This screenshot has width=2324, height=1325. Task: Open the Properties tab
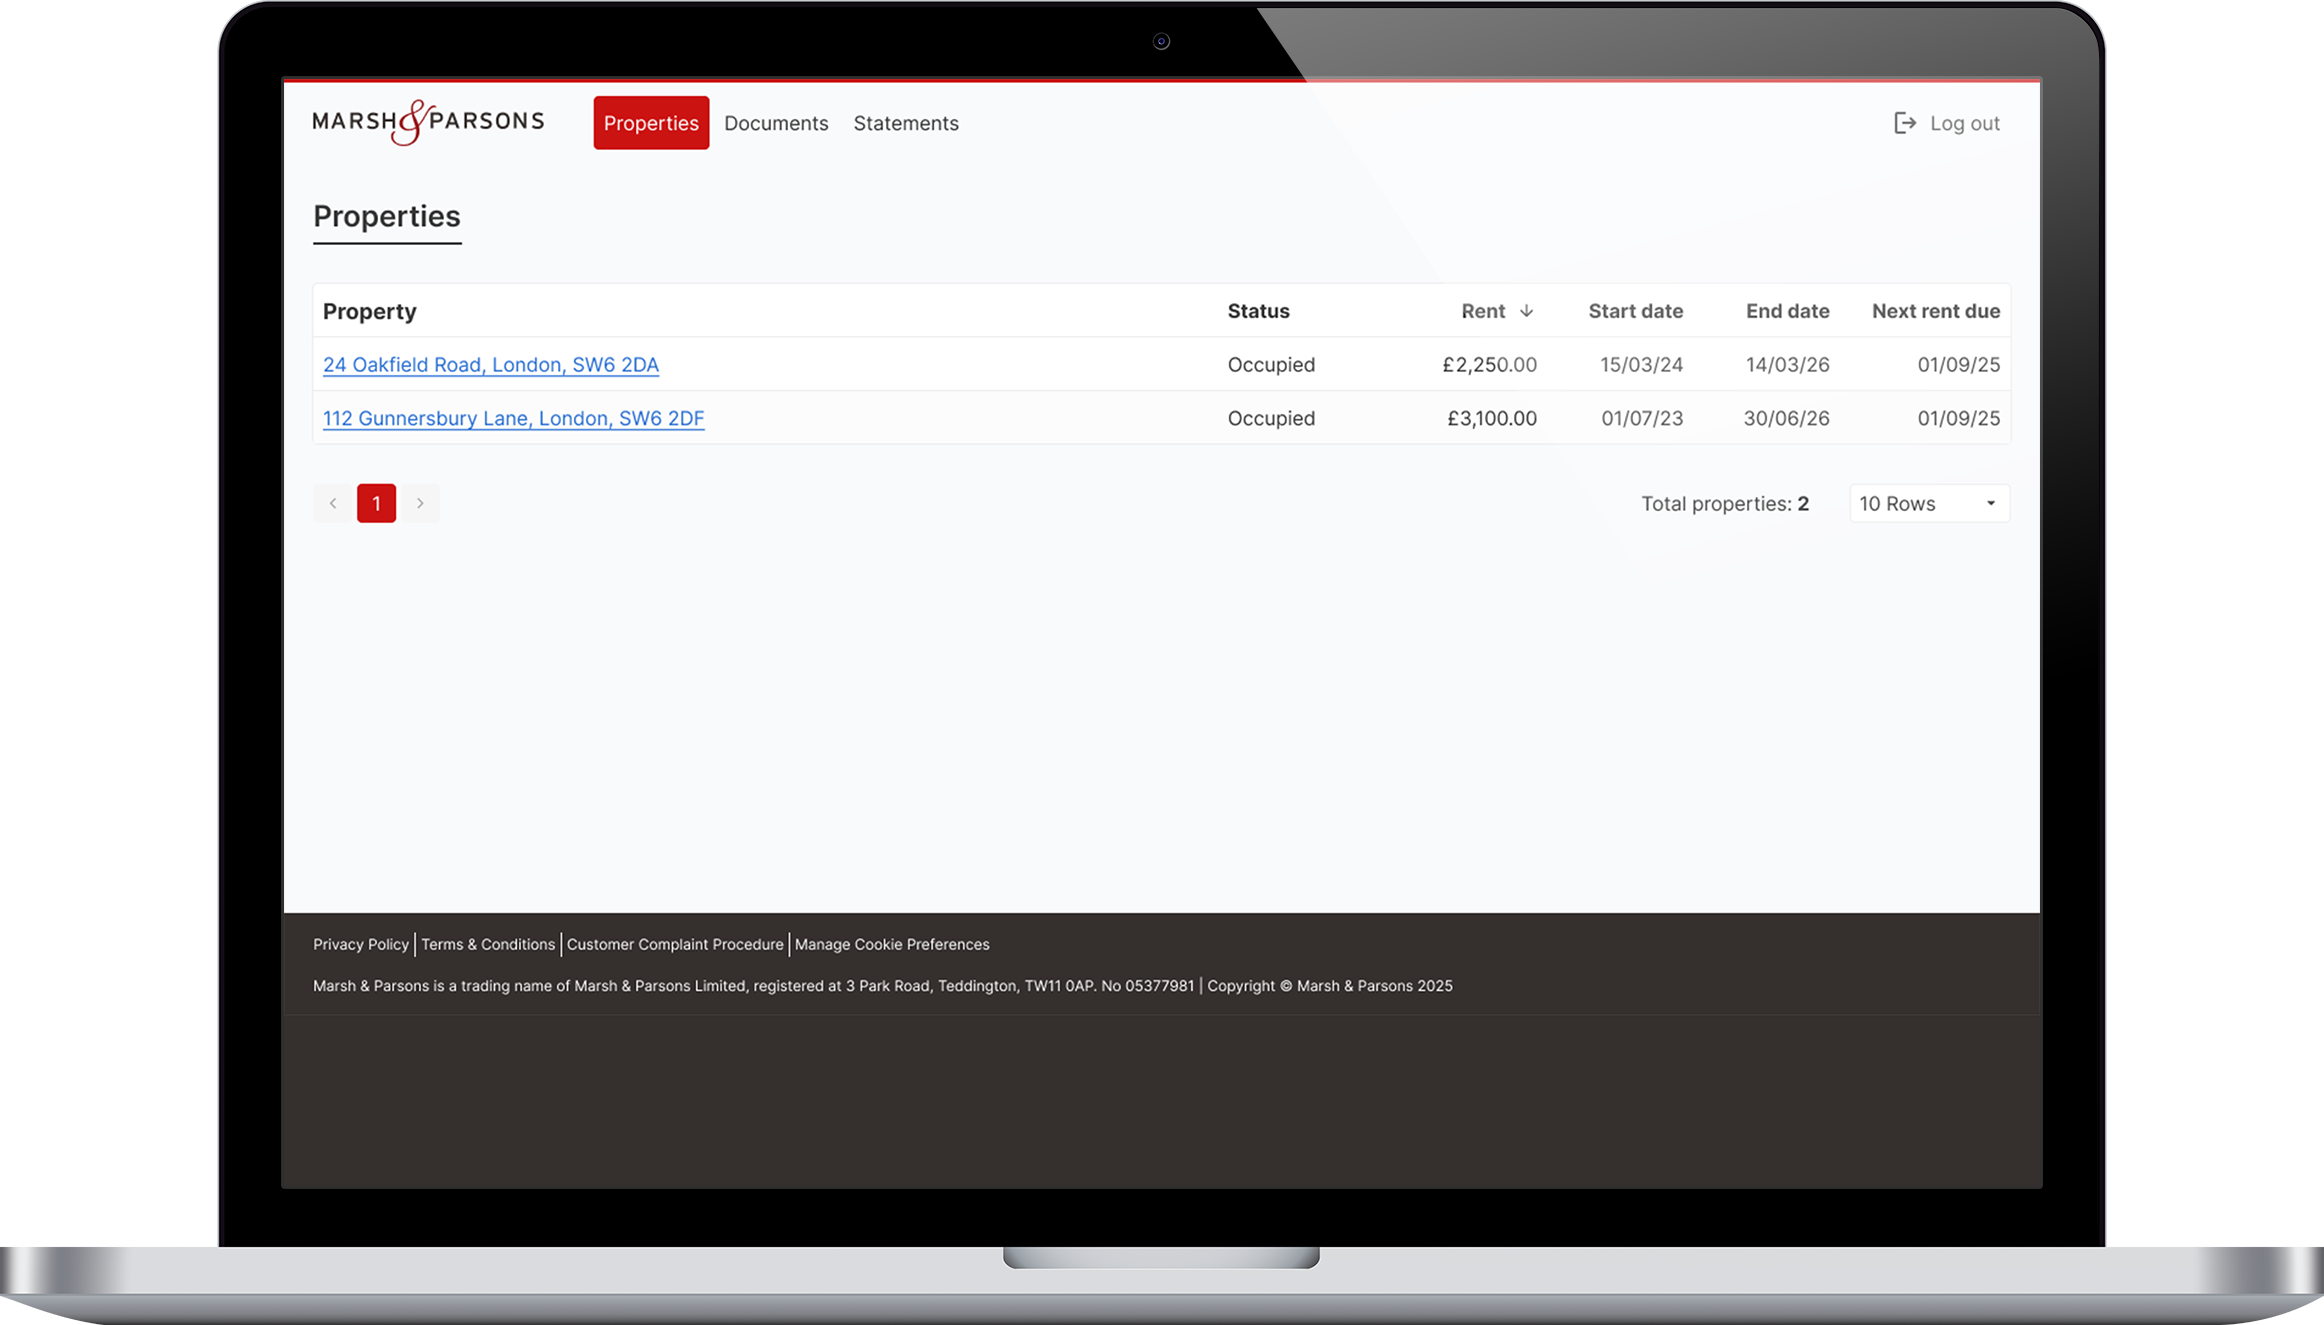coord(650,123)
